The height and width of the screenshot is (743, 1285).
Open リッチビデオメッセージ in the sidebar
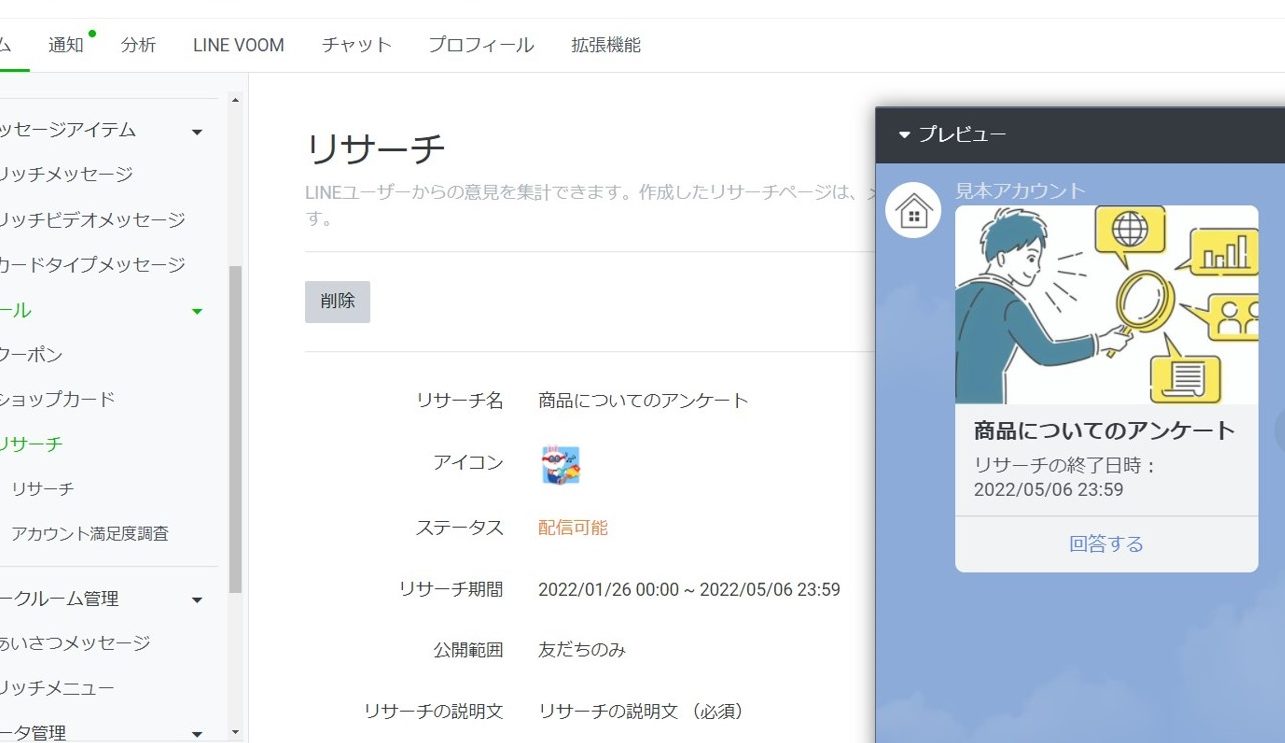point(93,220)
